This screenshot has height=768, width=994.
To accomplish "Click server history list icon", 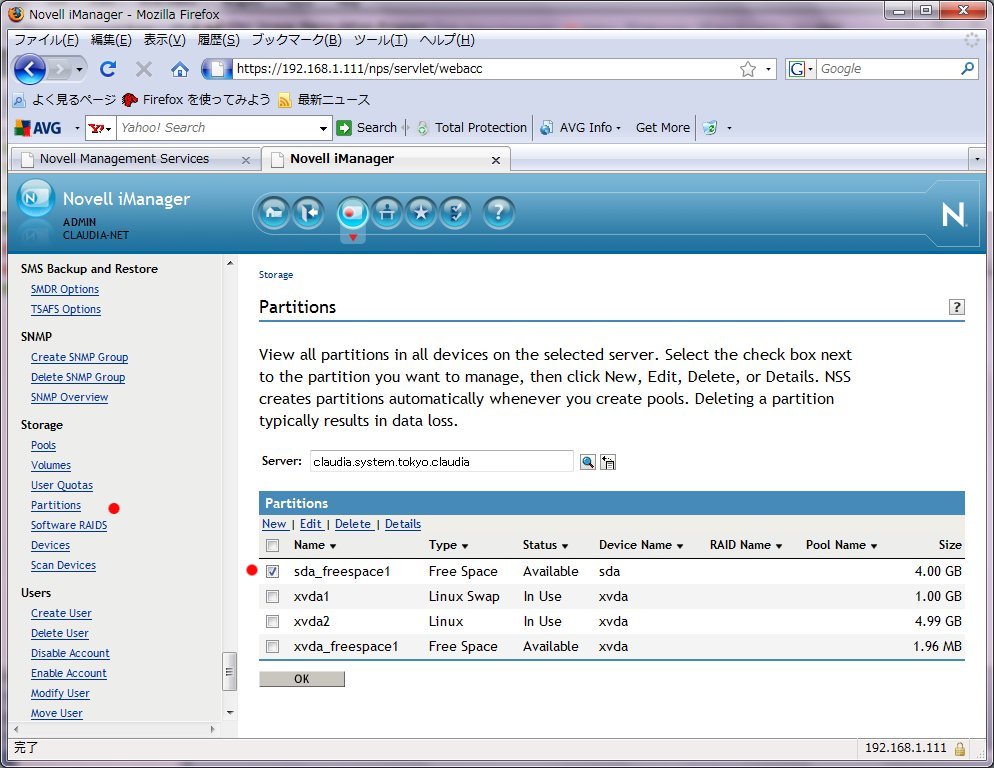I will pyautogui.click(x=608, y=462).
